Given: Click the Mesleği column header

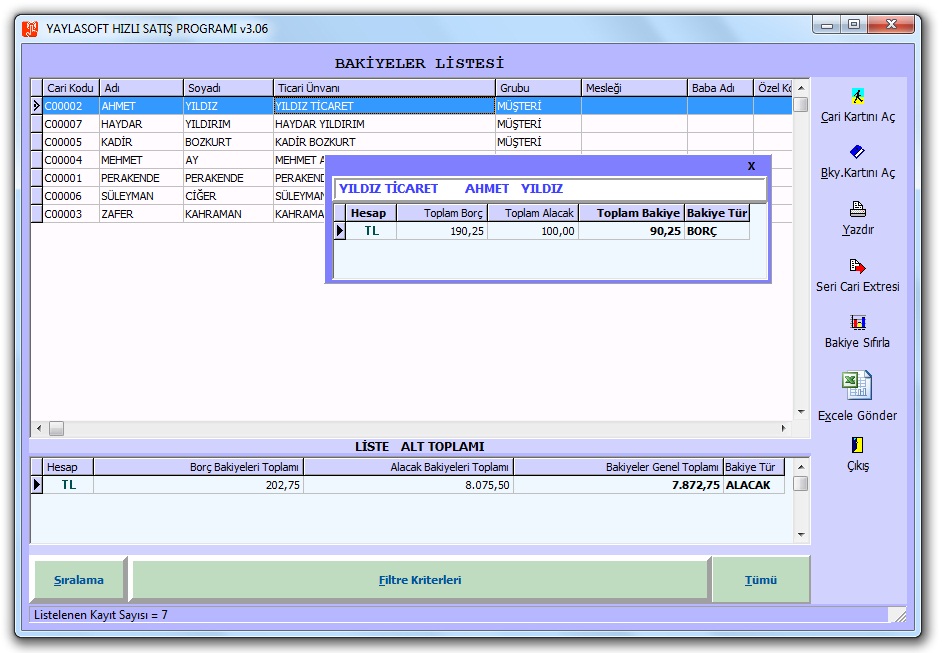Looking at the screenshot, I should [x=634, y=88].
